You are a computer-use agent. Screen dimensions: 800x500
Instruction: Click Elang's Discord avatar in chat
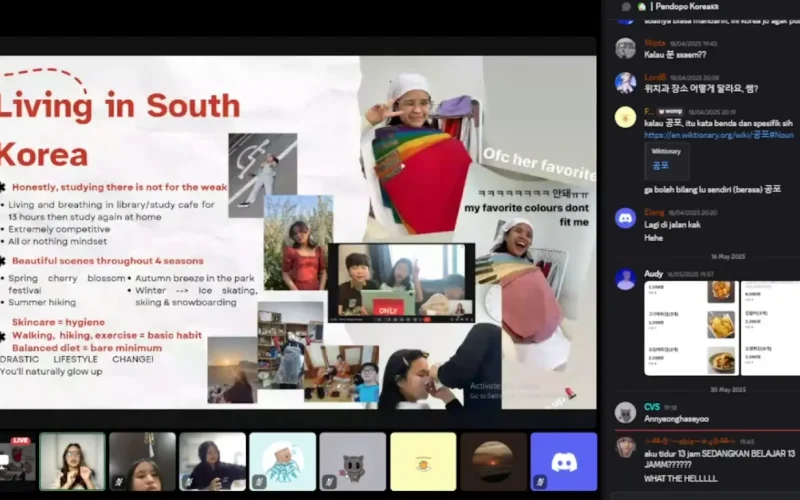point(625,218)
